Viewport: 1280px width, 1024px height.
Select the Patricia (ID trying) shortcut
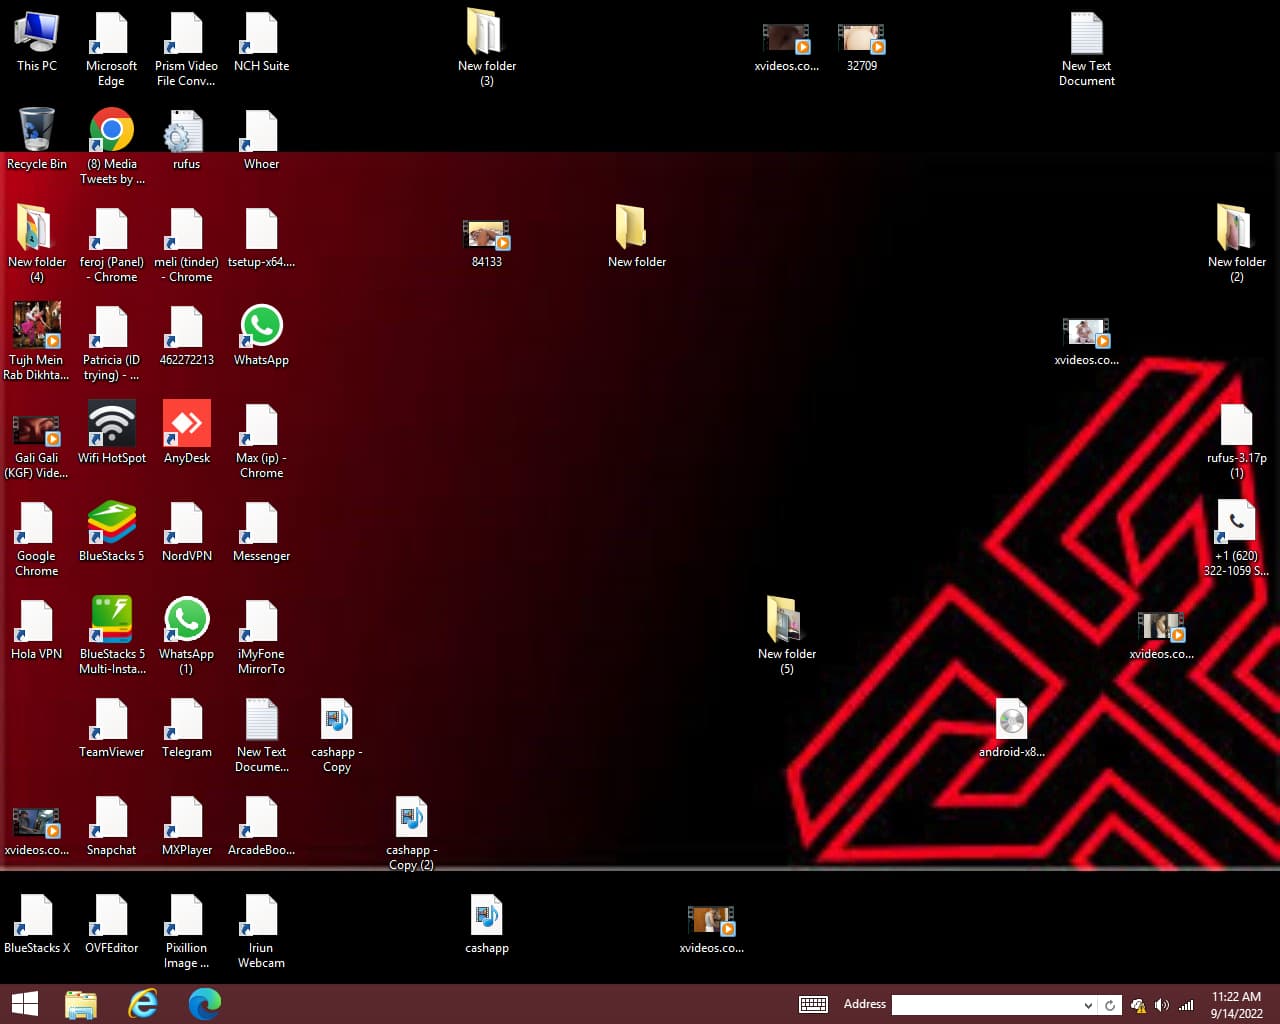[112, 343]
